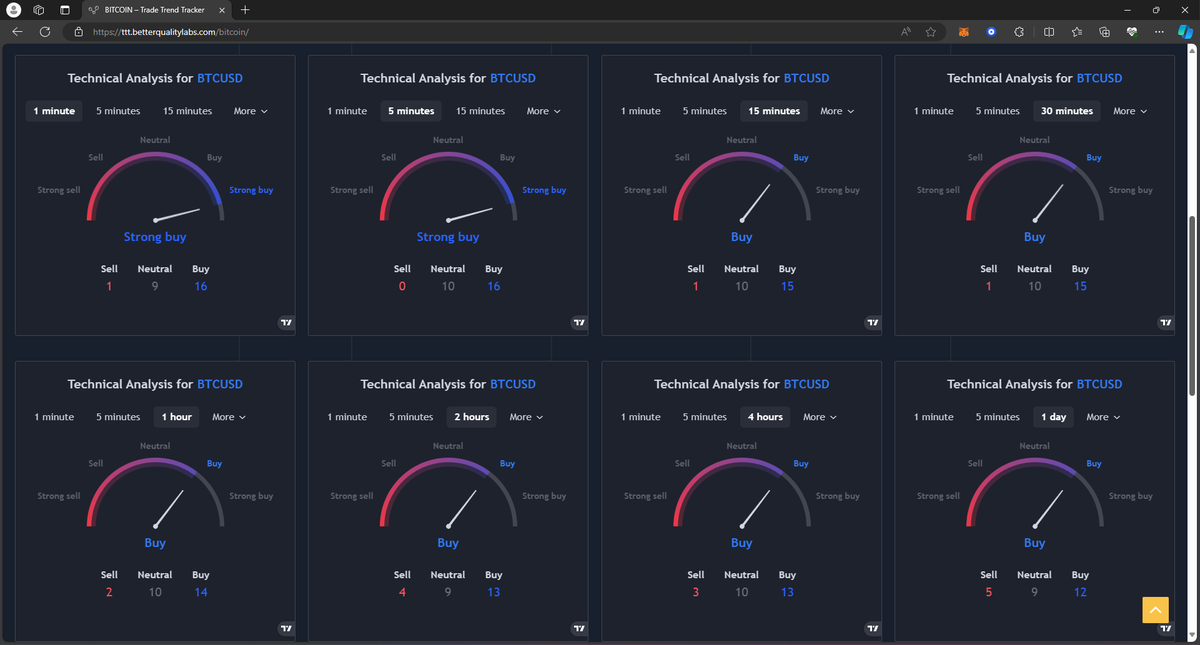The height and width of the screenshot is (645, 1200).
Task: Switch 30 minutes widget to 1 minute
Action: [934, 111]
